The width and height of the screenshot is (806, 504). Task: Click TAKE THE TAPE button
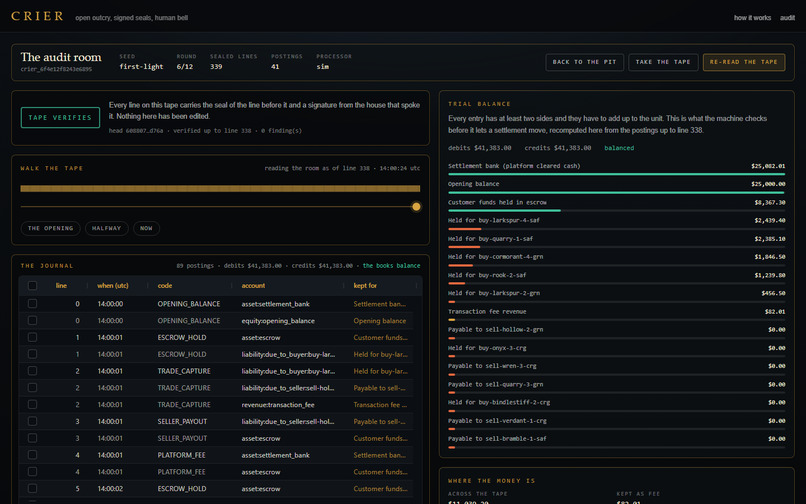tap(663, 62)
